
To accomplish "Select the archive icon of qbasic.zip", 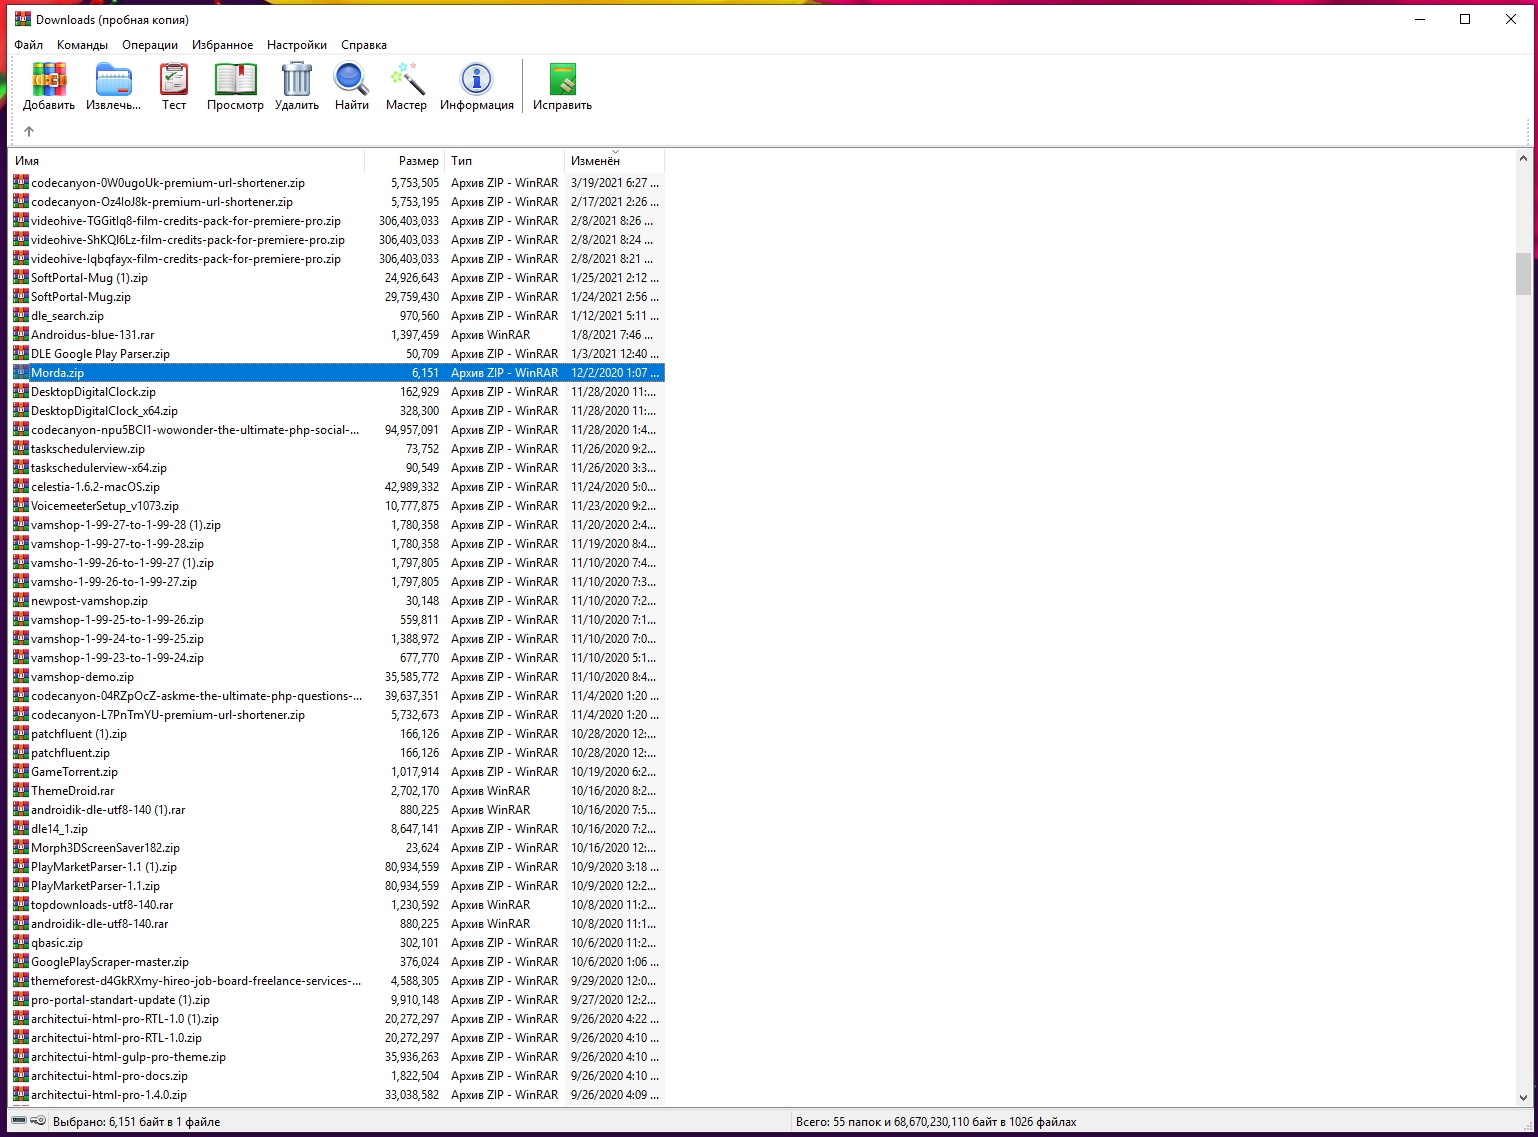I will click(x=21, y=943).
